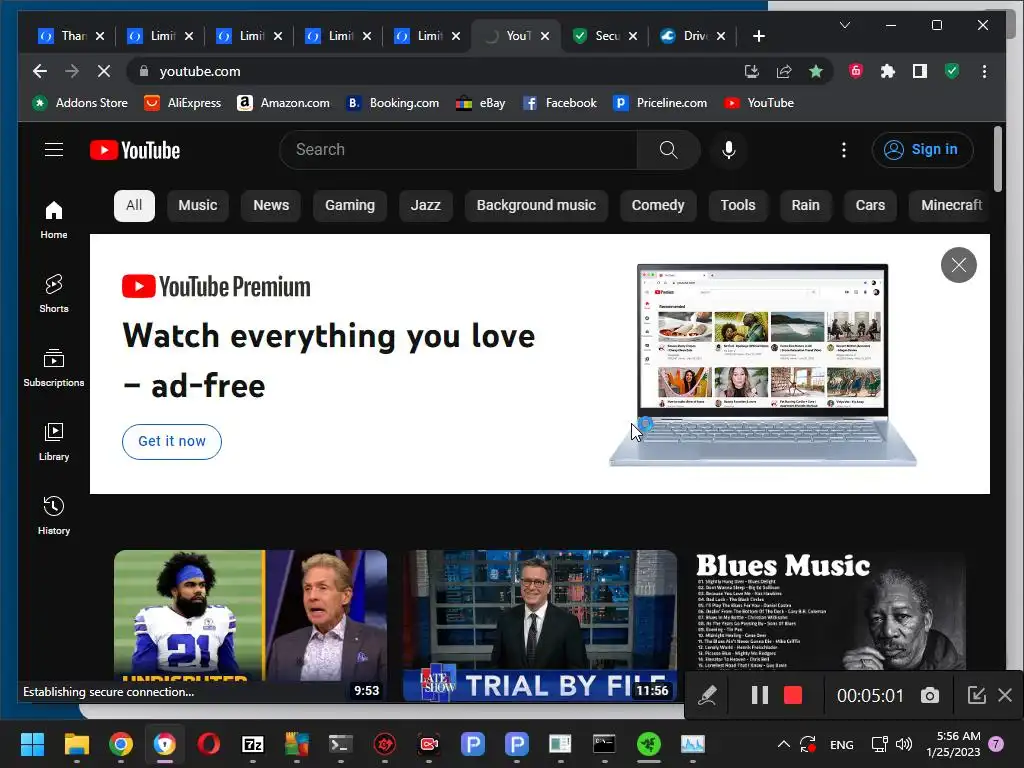
Task: Select the Music filter chip
Action: pos(198,205)
